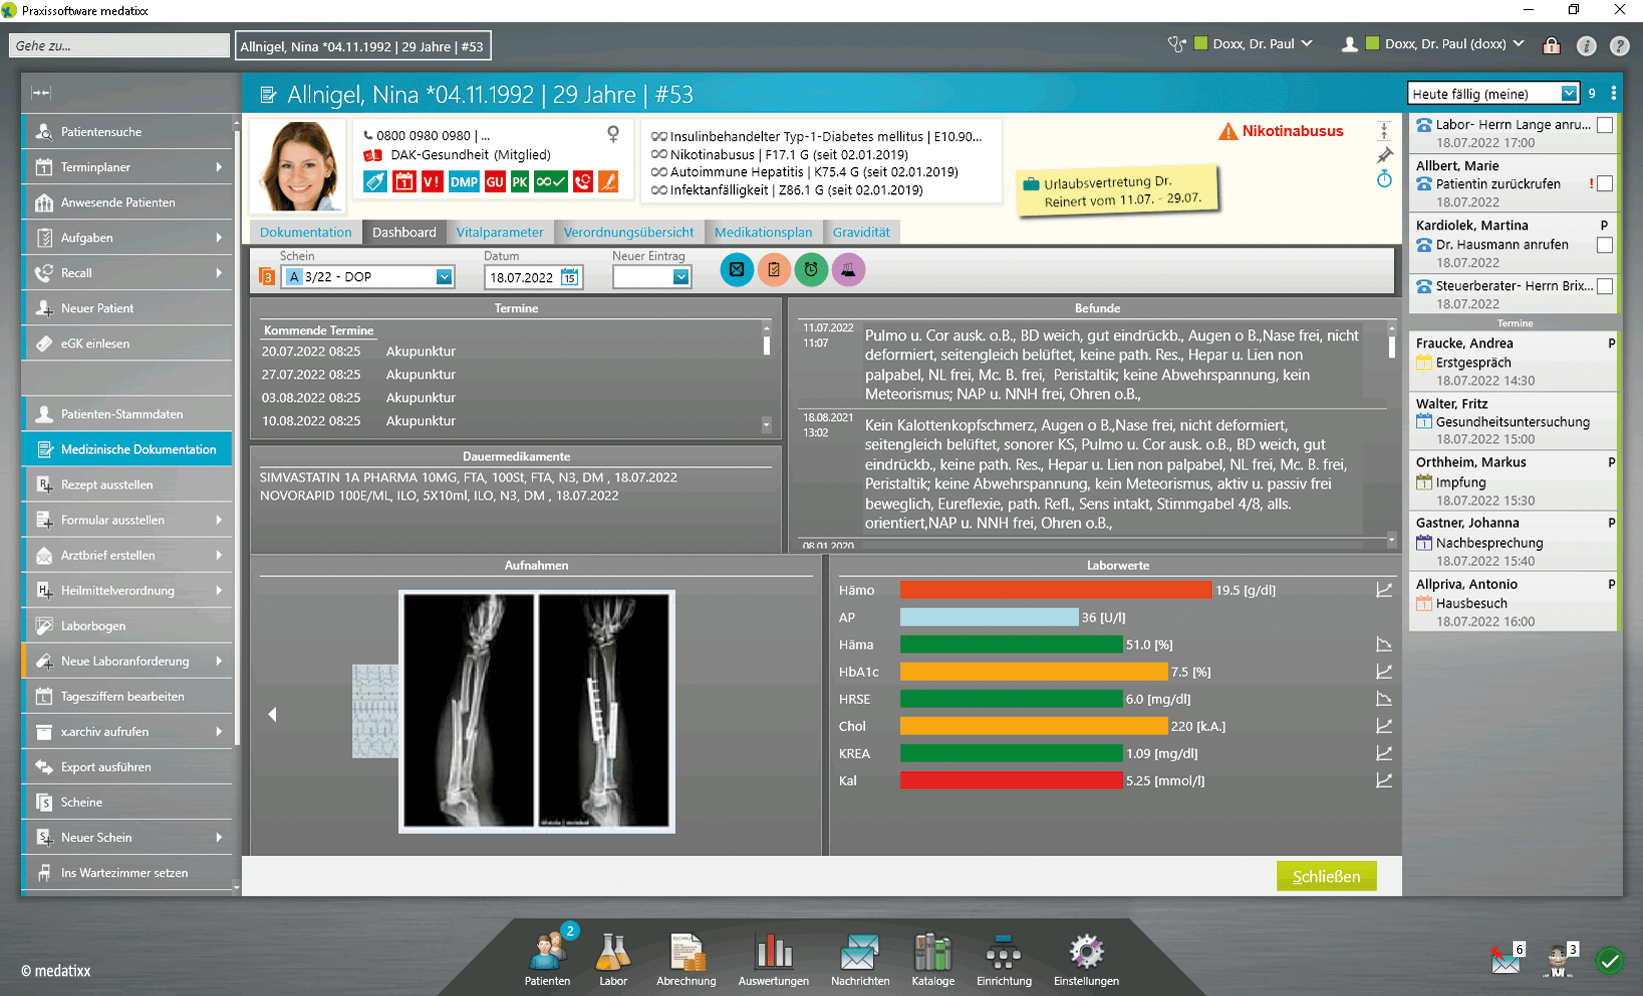Open Abrechnung in the bottom dock

coord(686,960)
